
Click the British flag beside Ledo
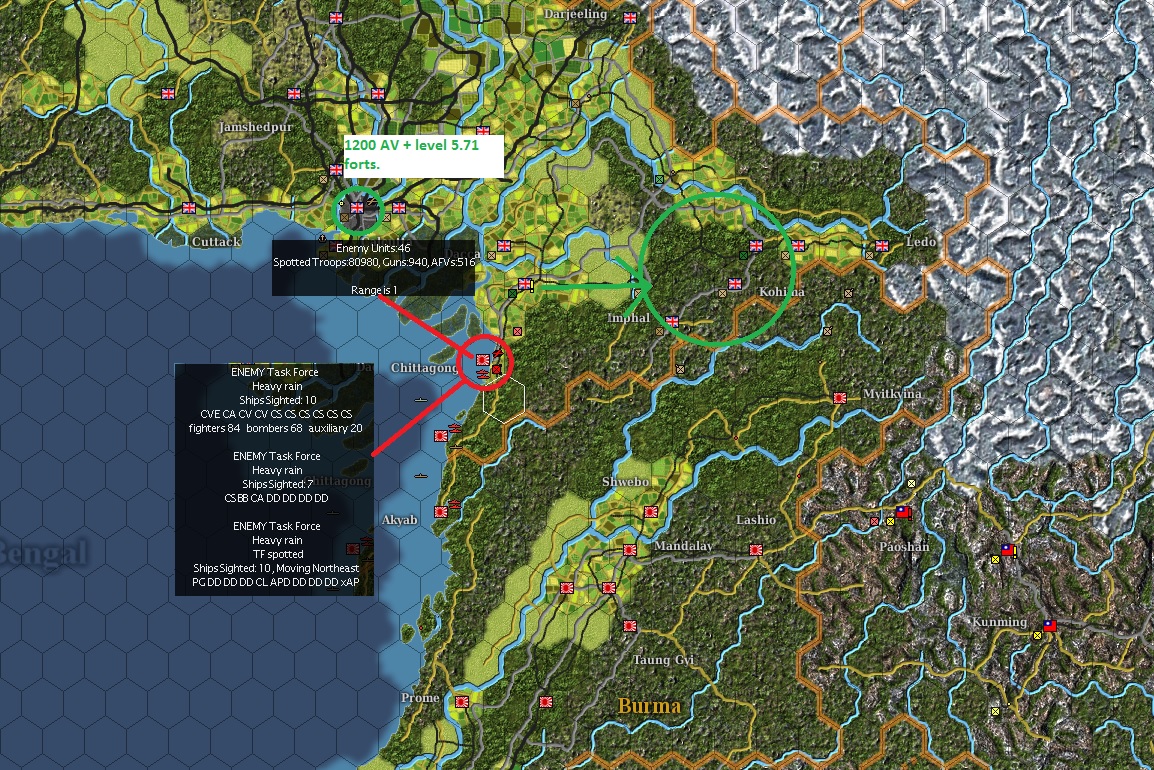[x=882, y=245]
